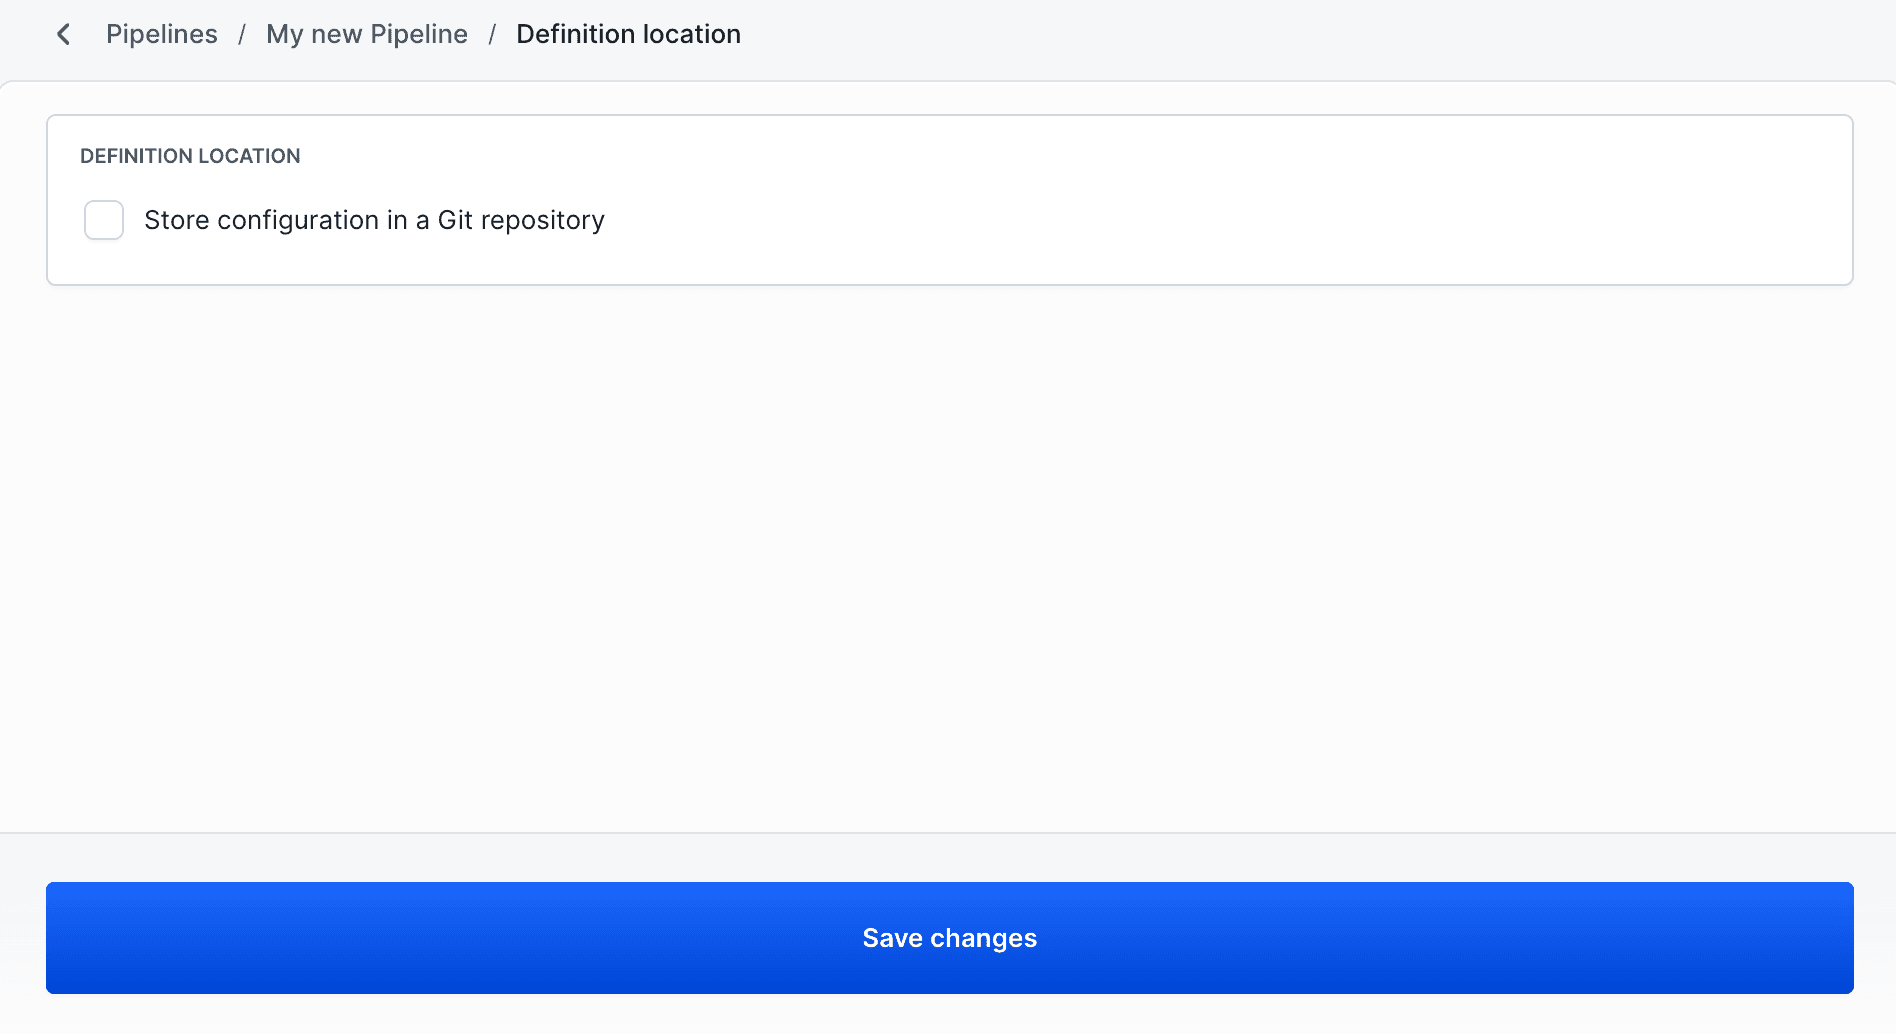This screenshot has width=1896, height=1034.
Task: Confirm changes by clicking Save changes
Action: (948, 937)
